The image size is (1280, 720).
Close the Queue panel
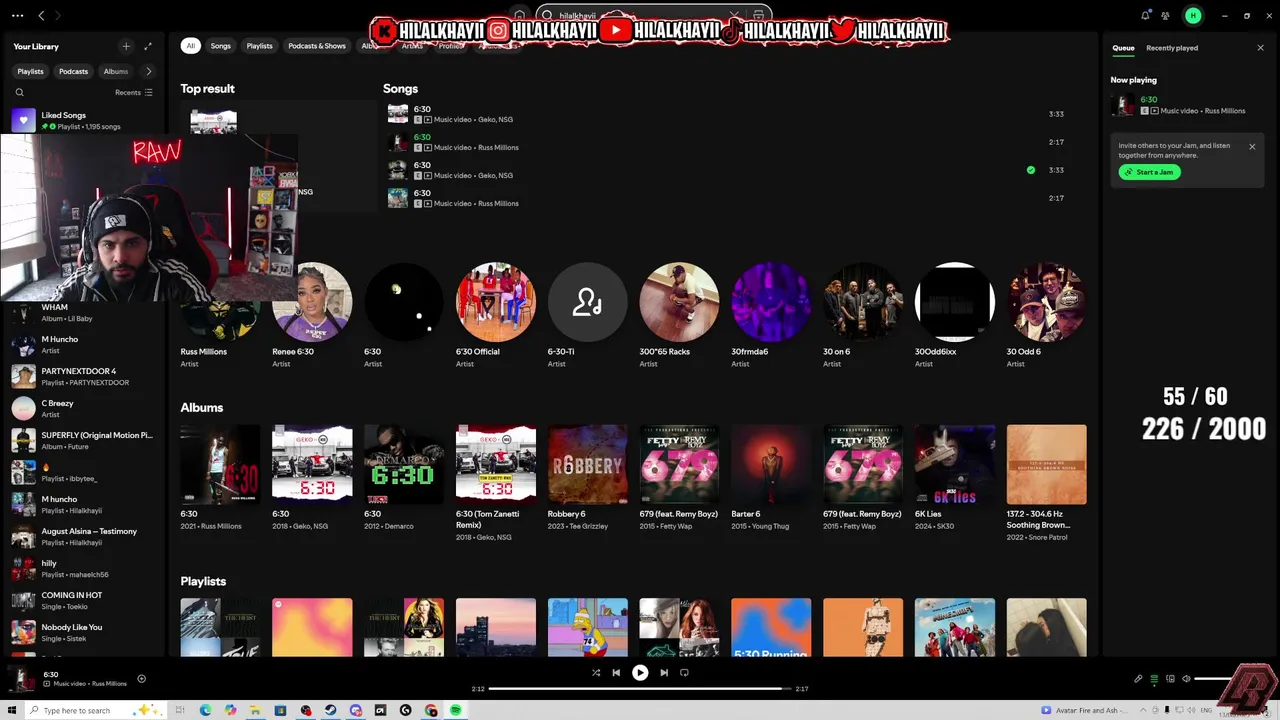[1260, 48]
